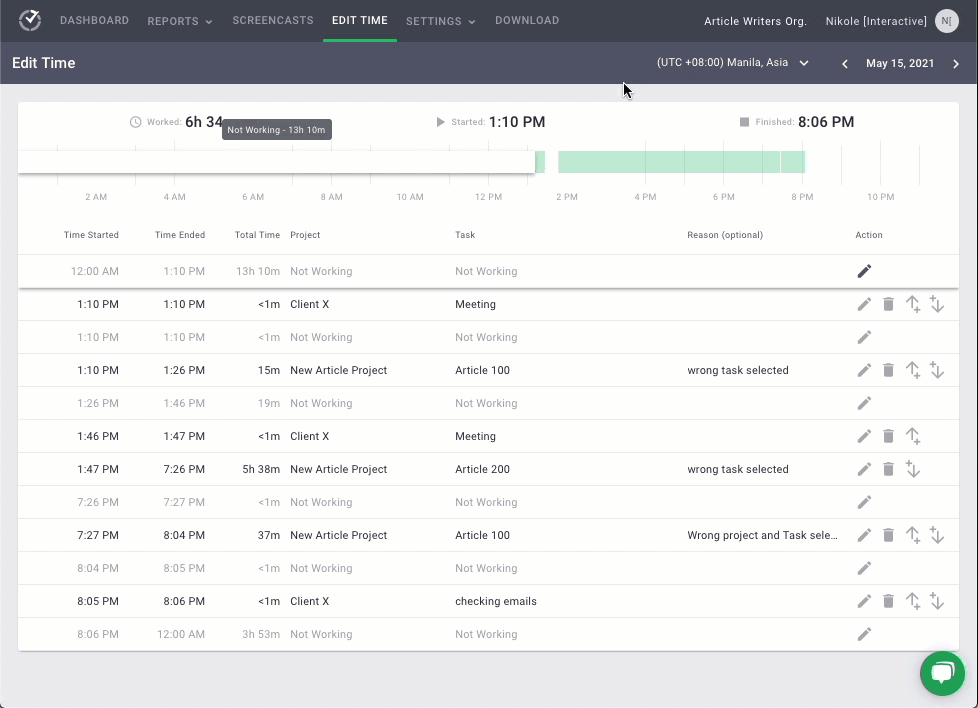Delete the checking emails entry
Image resolution: width=978 pixels, height=708 pixels.
[888, 602]
